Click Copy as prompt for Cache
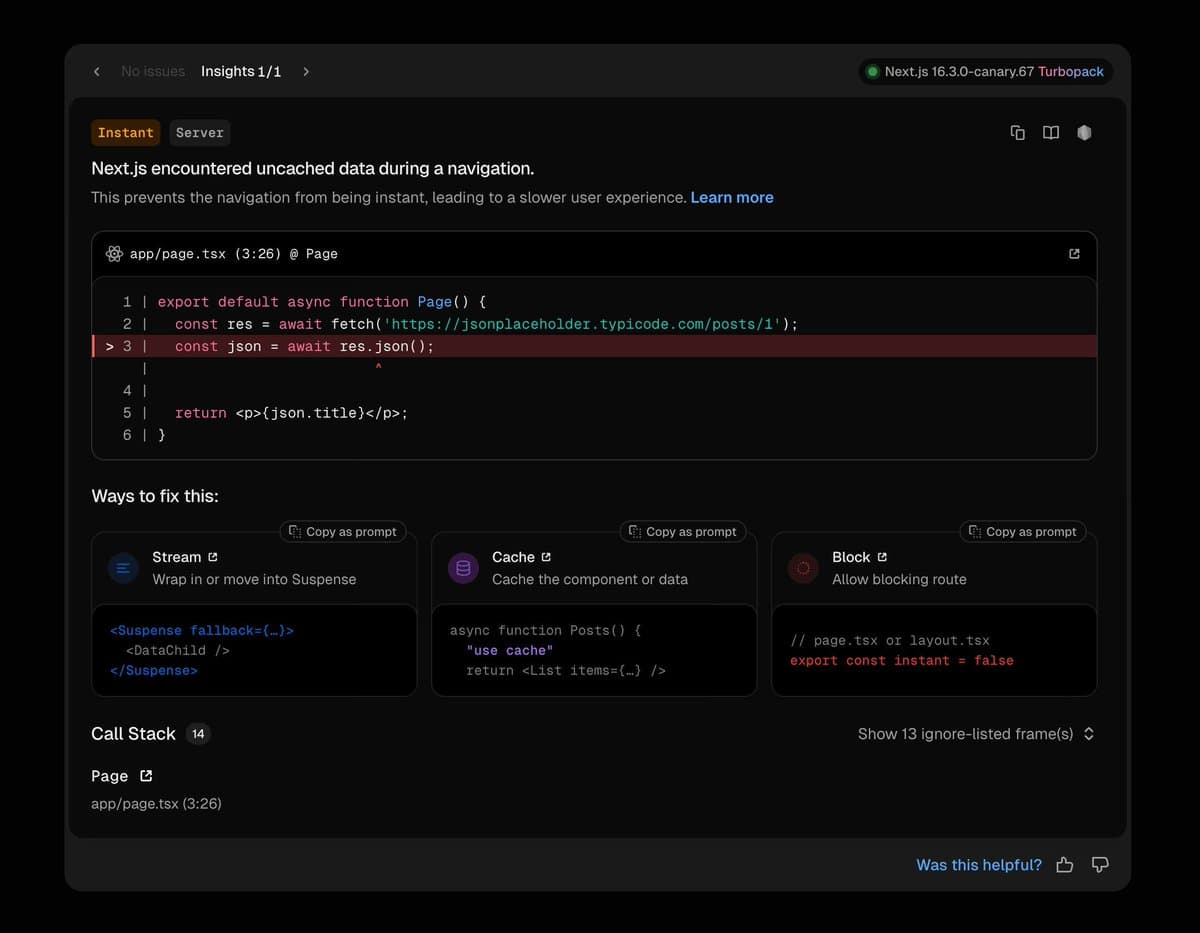This screenshot has width=1200, height=933. [x=682, y=532]
